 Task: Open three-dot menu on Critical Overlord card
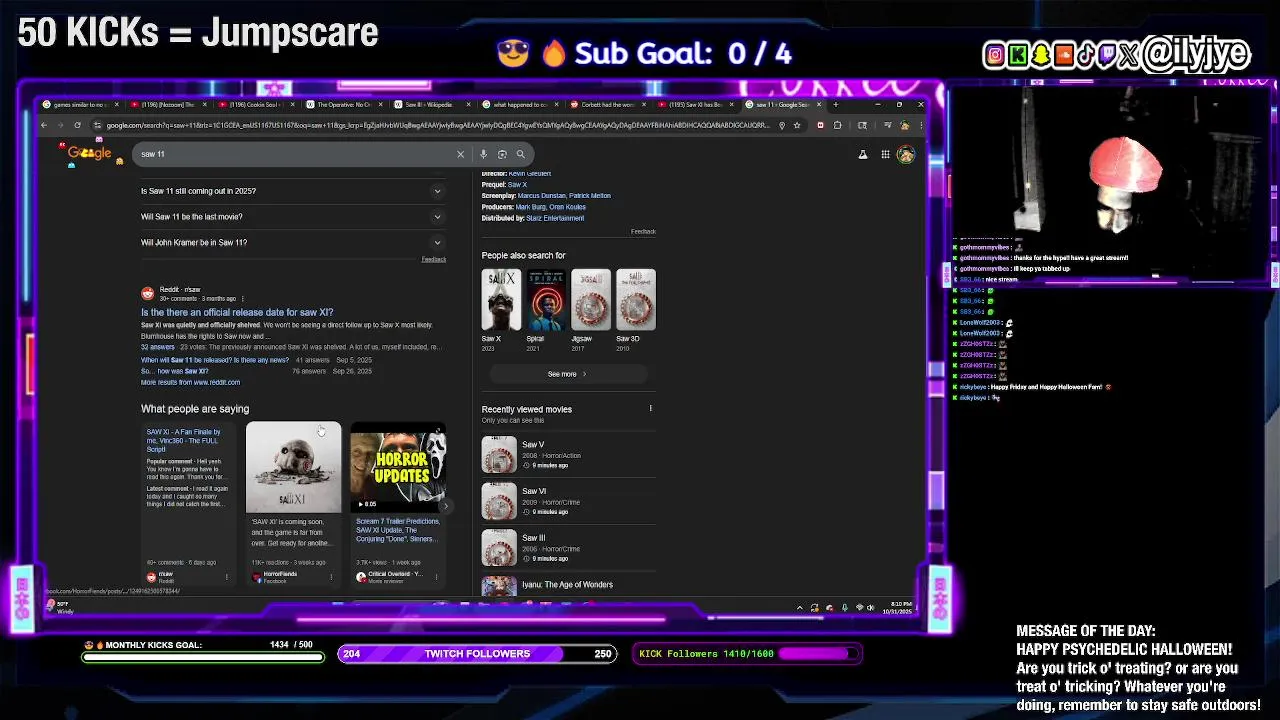pos(436,576)
